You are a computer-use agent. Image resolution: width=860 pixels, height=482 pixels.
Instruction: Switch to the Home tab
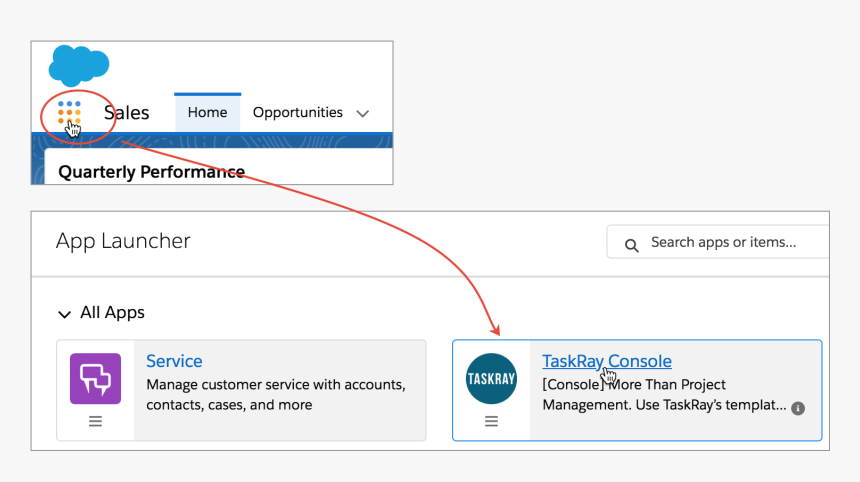(207, 112)
